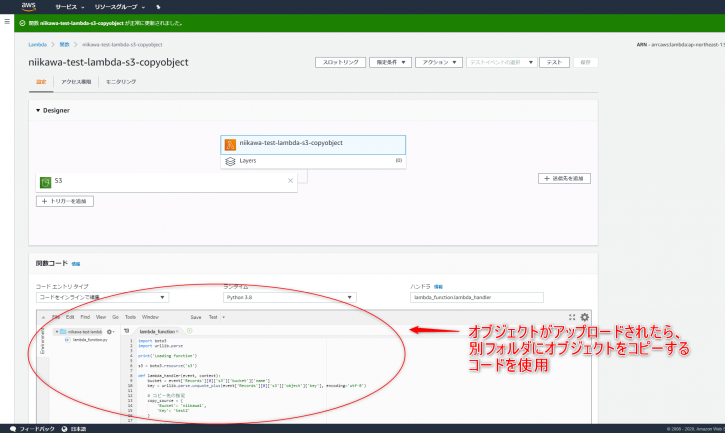The image size is (725, 433).
Task: Click the pin icon in the top bar
Action: (x=158, y=7)
